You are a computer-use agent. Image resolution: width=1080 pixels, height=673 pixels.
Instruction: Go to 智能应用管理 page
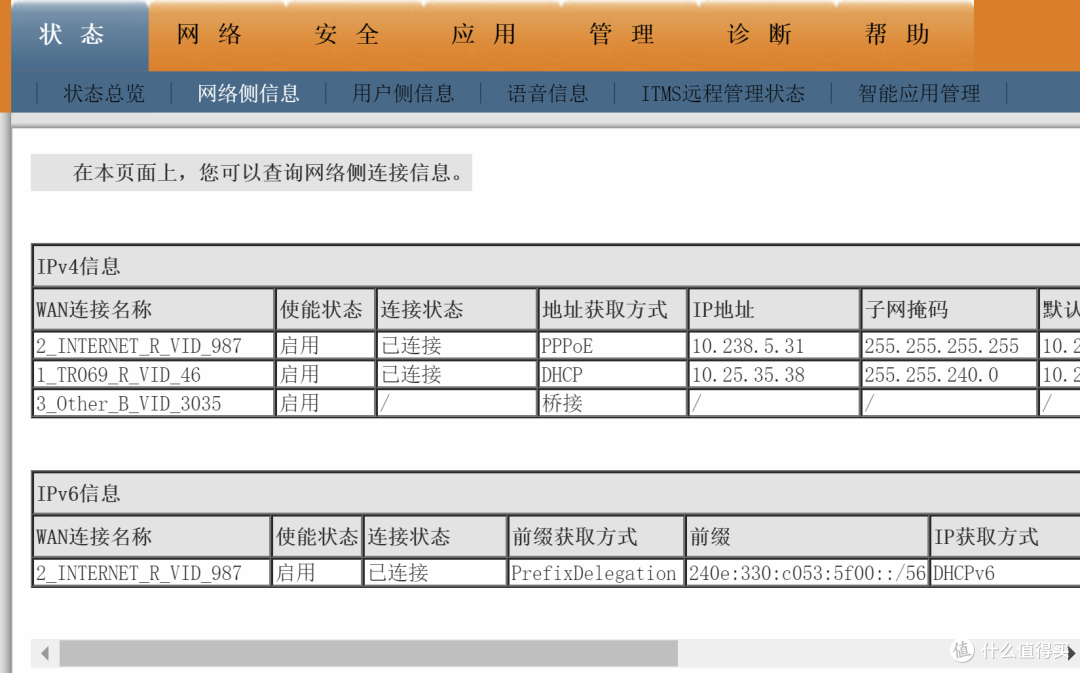coord(919,94)
